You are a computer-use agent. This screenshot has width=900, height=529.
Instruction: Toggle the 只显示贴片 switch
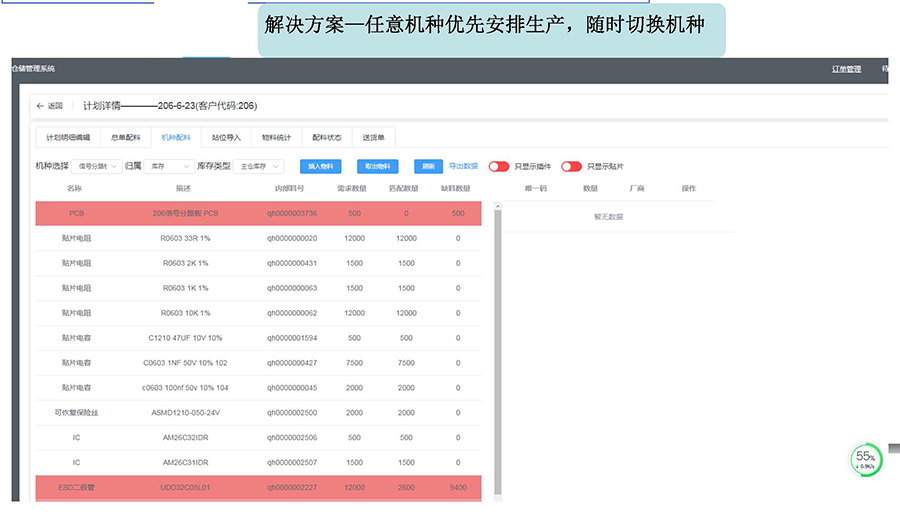[571, 167]
